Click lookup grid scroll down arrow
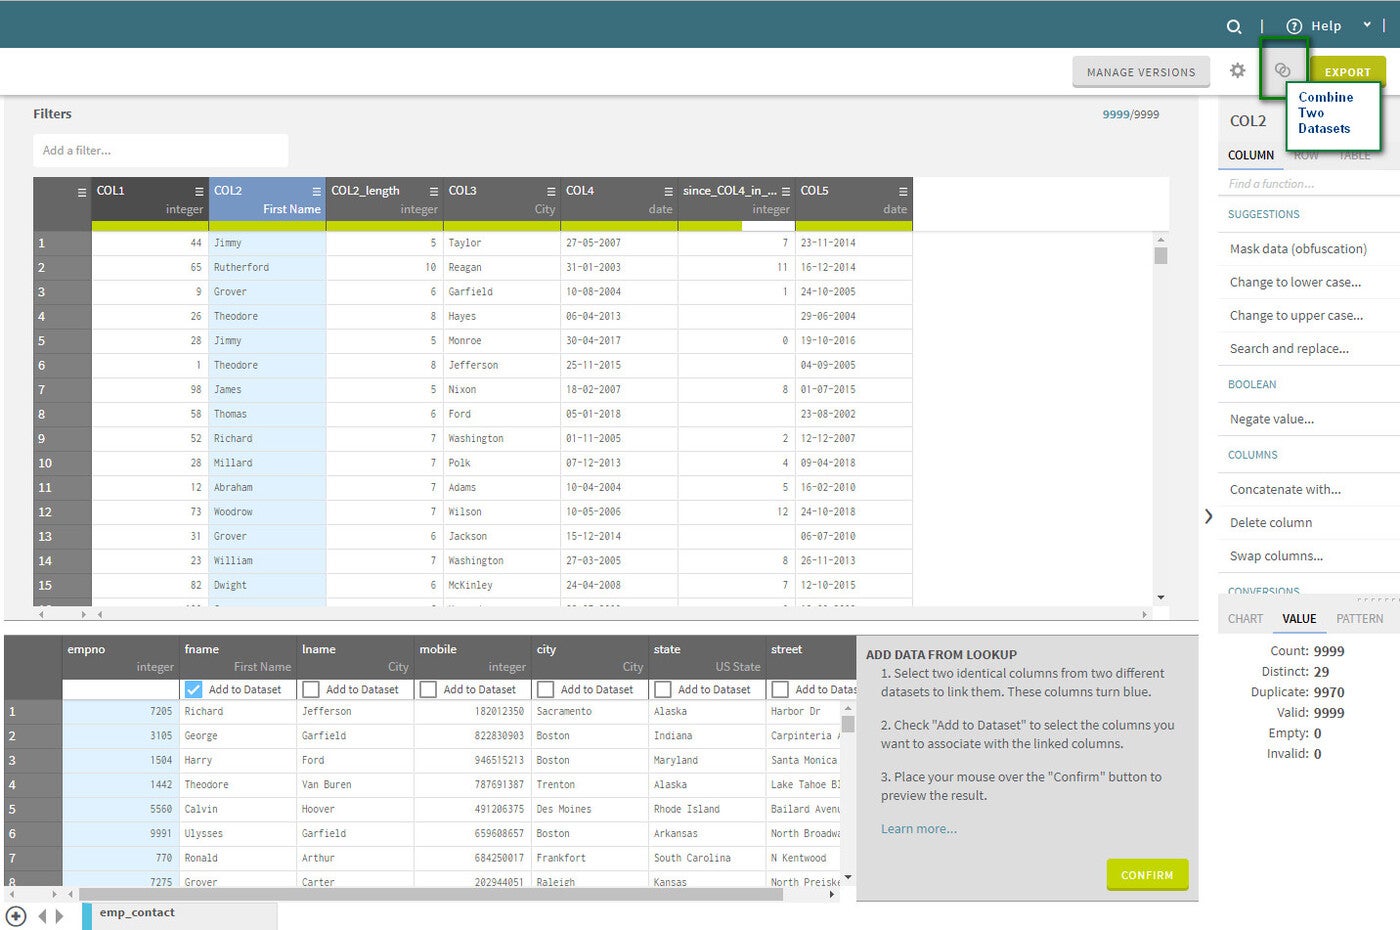Viewport: 1400px width, 930px height. [x=848, y=878]
